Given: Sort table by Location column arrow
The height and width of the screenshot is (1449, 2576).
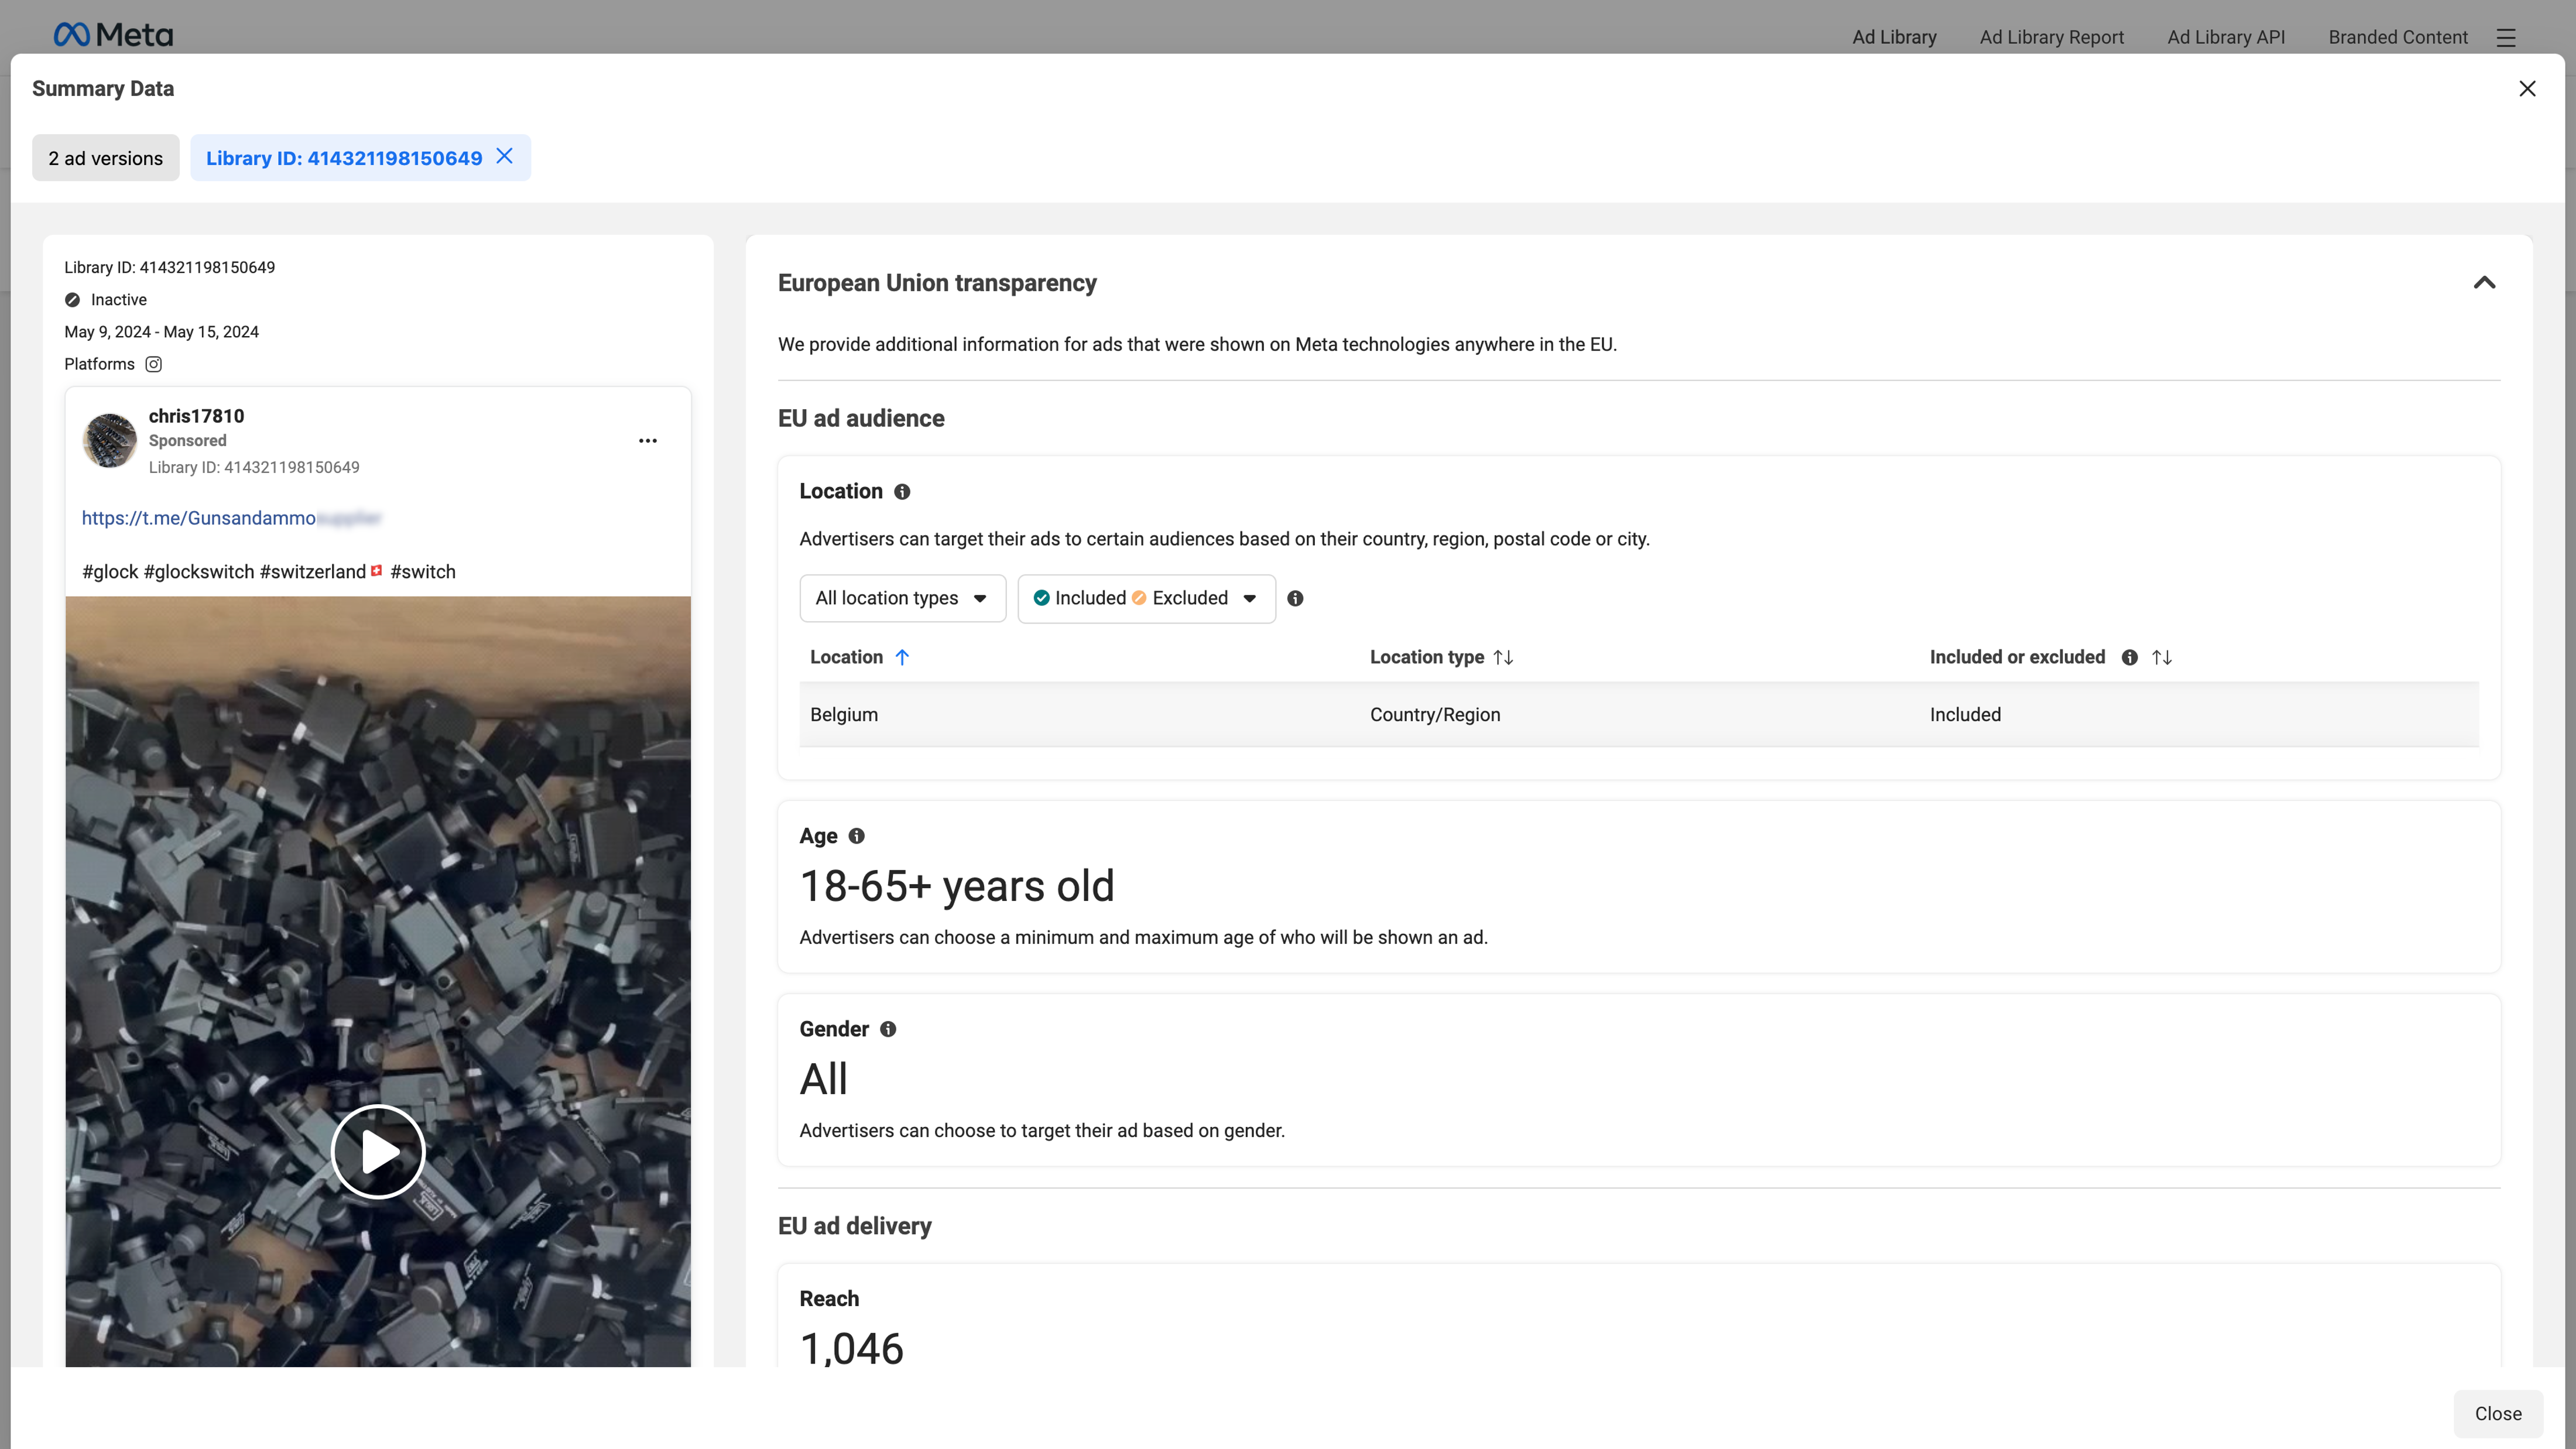Looking at the screenshot, I should 902,657.
